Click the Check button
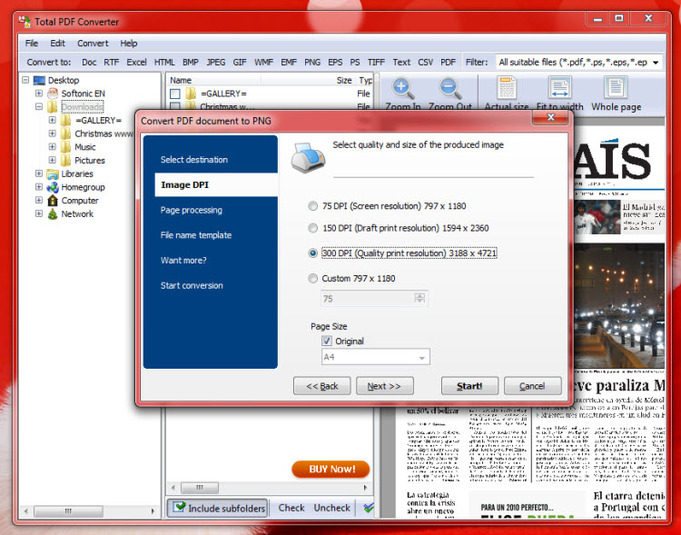 point(291,508)
